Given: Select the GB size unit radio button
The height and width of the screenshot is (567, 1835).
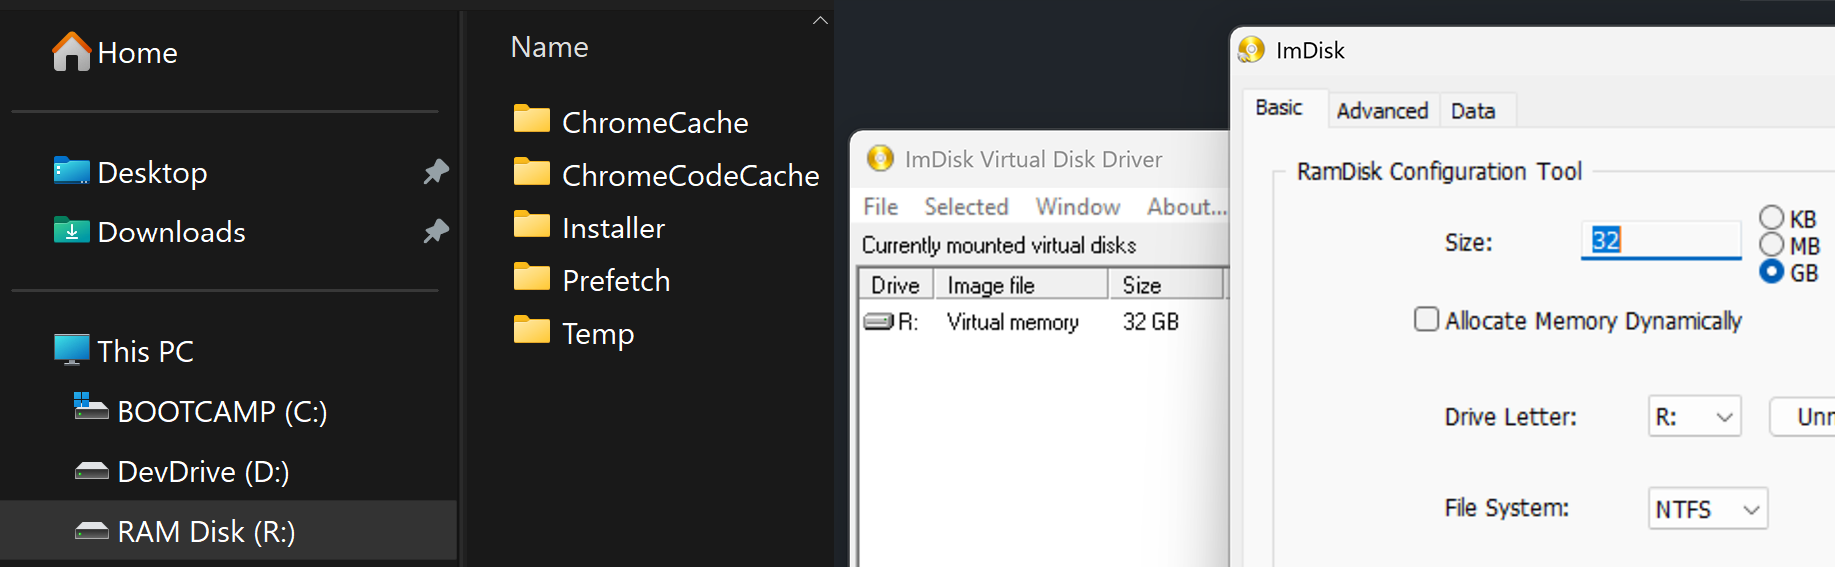Looking at the screenshot, I should (x=1771, y=272).
